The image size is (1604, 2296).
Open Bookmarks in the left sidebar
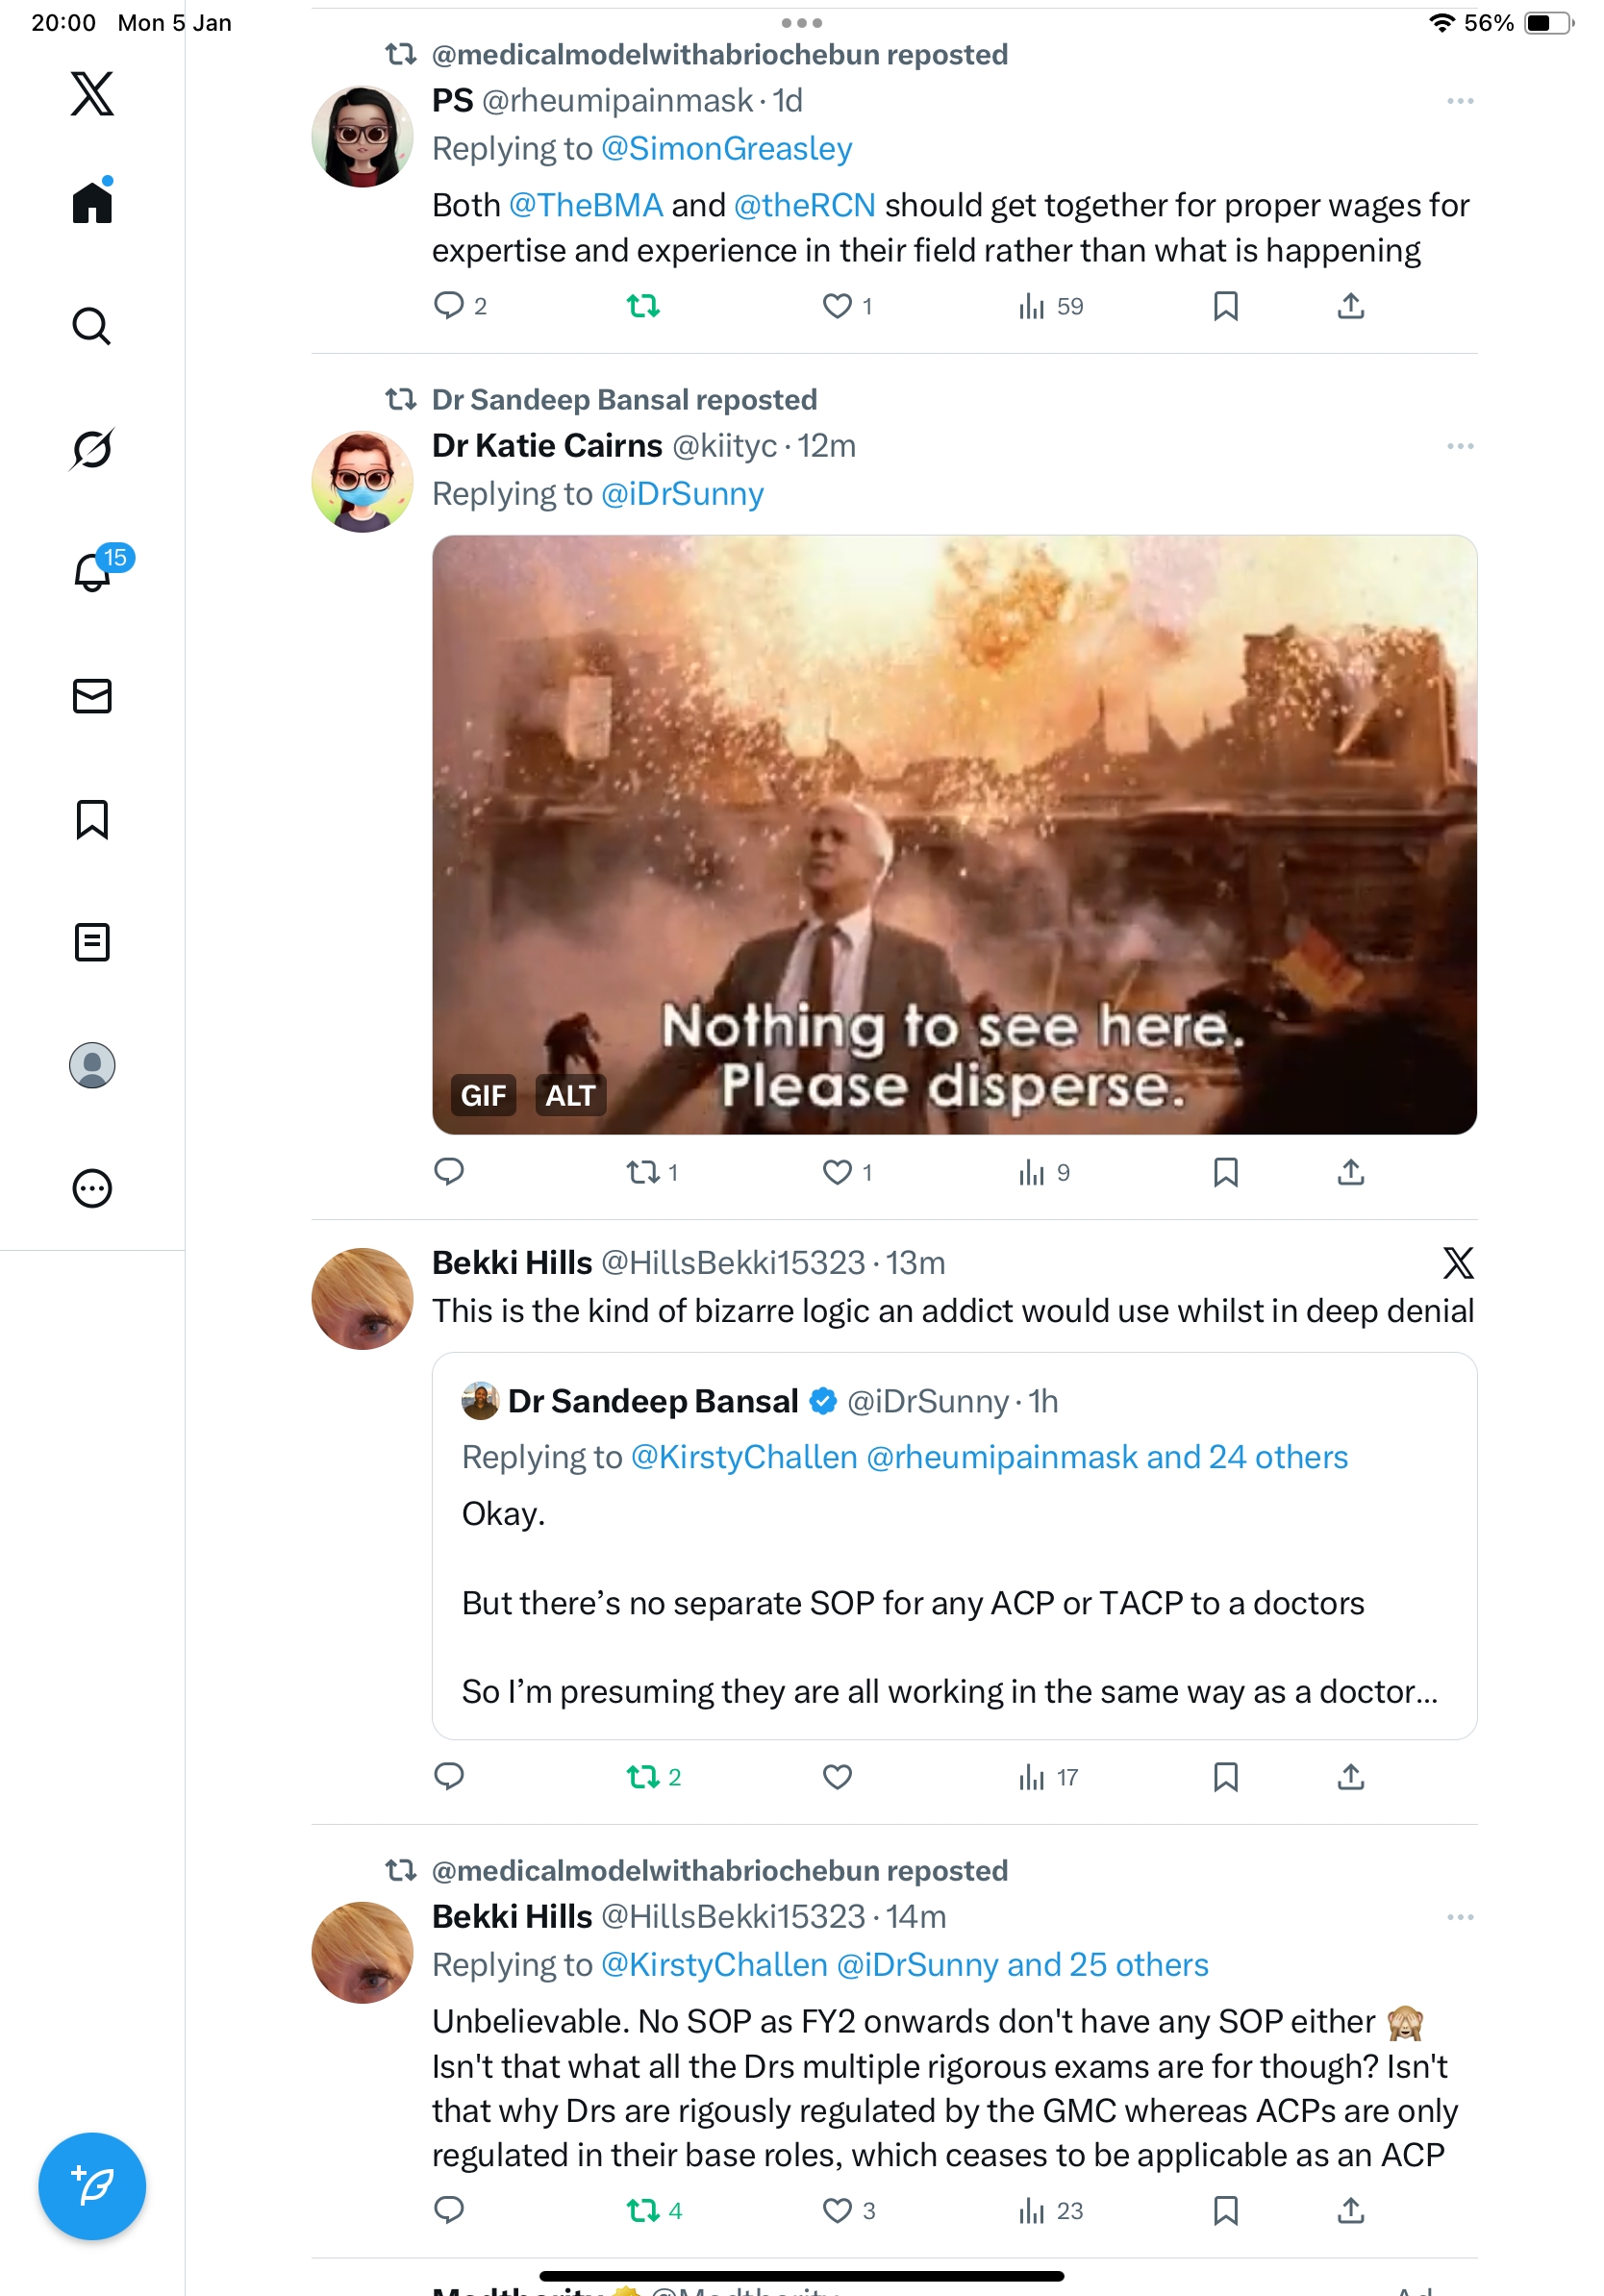click(x=92, y=819)
